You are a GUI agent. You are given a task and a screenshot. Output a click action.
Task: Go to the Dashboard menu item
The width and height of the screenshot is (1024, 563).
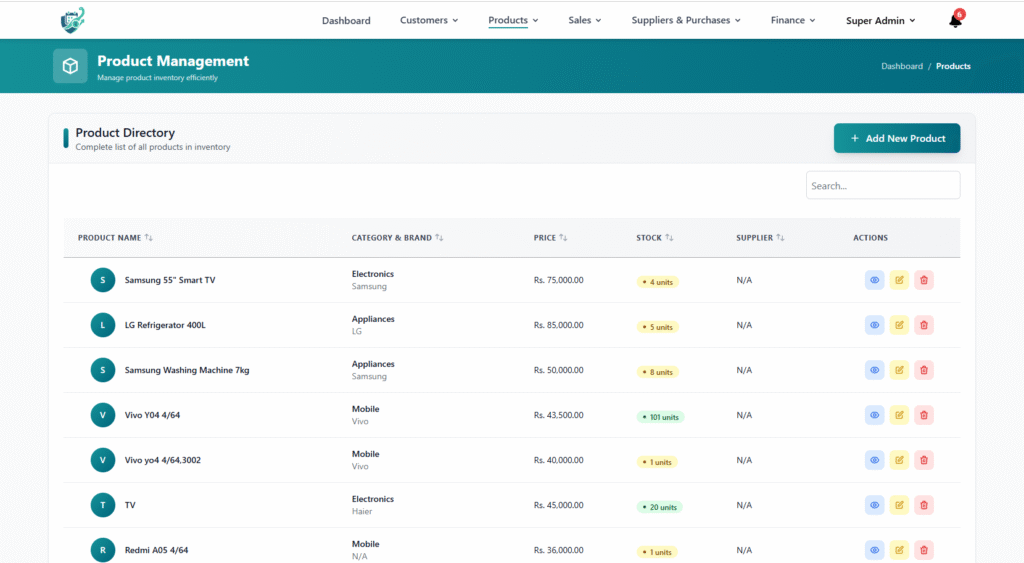click(x=346, y=20)
